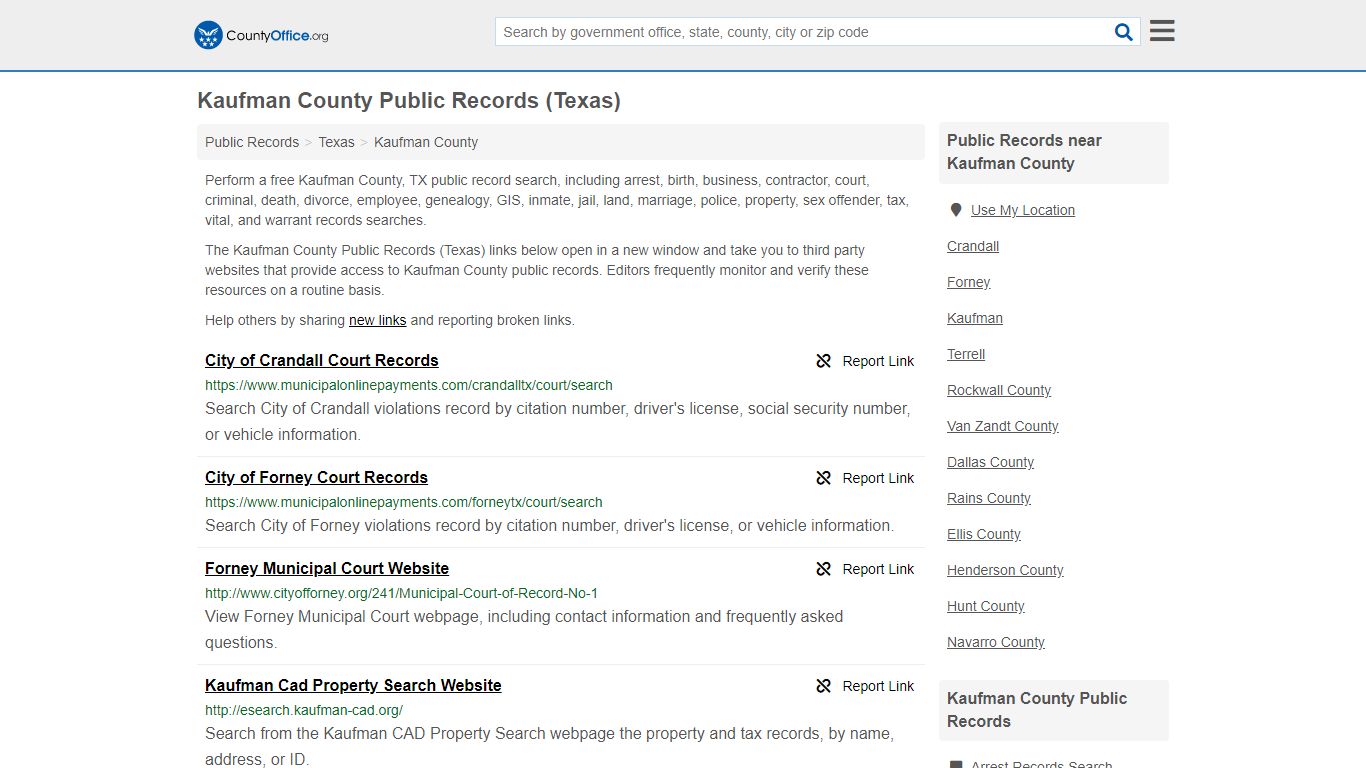Open the crandalltx court search URL
Image resolution: width=1366 pixels, height=768 pixels.
click(x=409, y=385)
